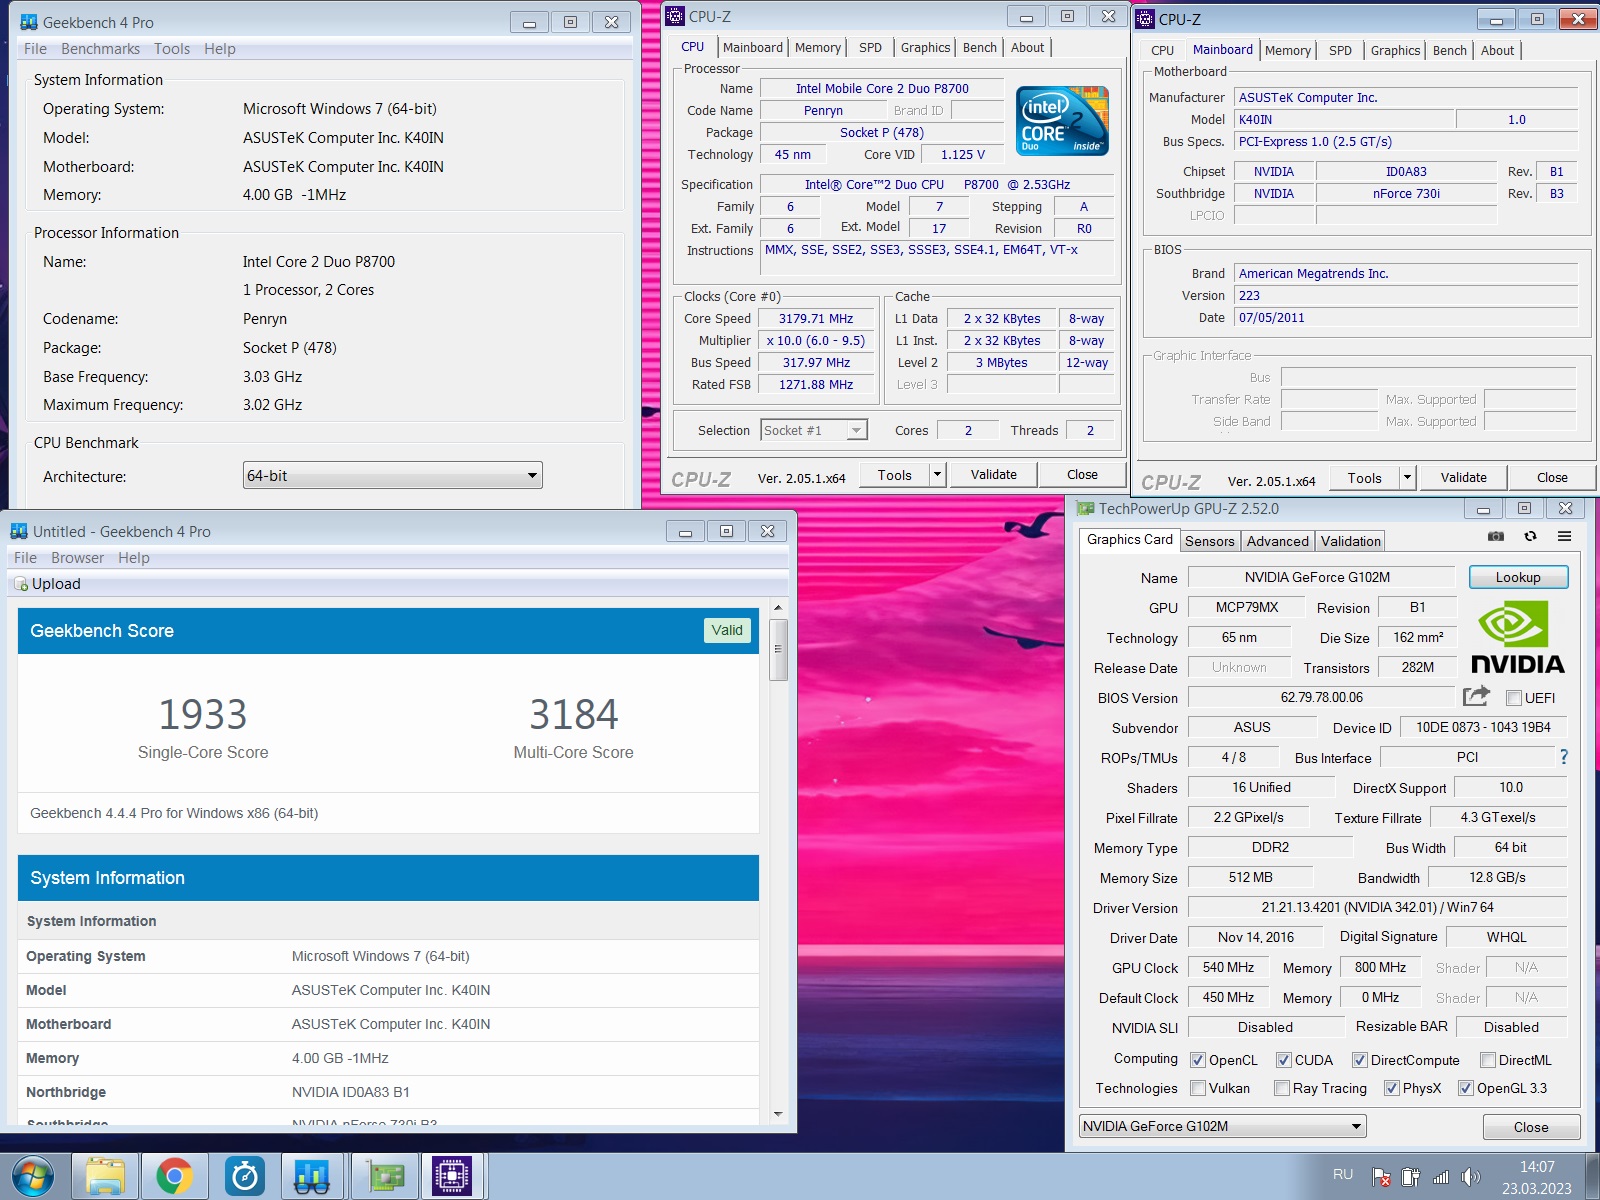1600x1200 pixels.
Task: Open the GPU-Z hamburger menu
Action: click(x=1564, y=537)
